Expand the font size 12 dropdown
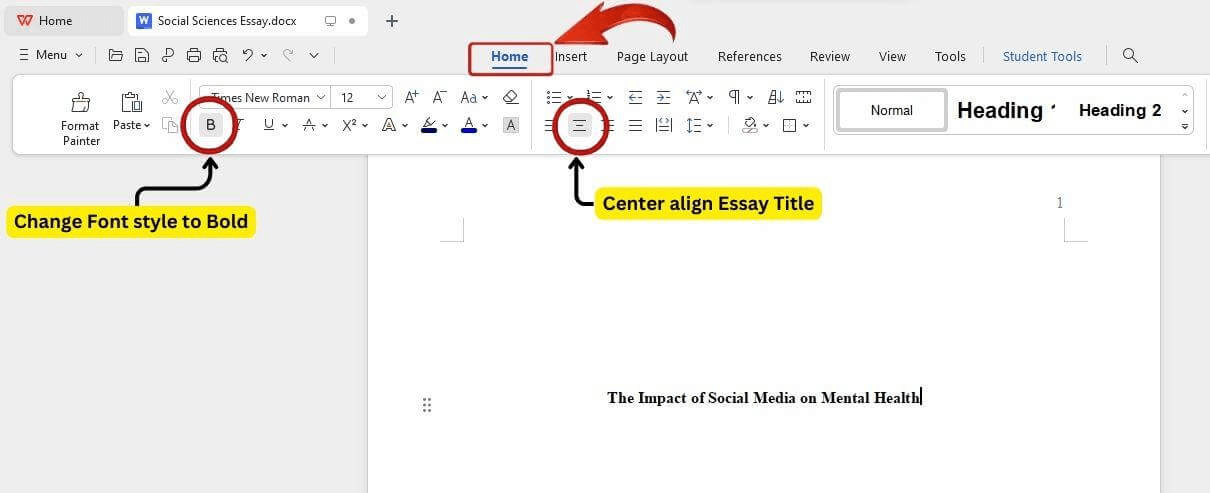This screenshot has height=493, width=1210. coord(383,97)
